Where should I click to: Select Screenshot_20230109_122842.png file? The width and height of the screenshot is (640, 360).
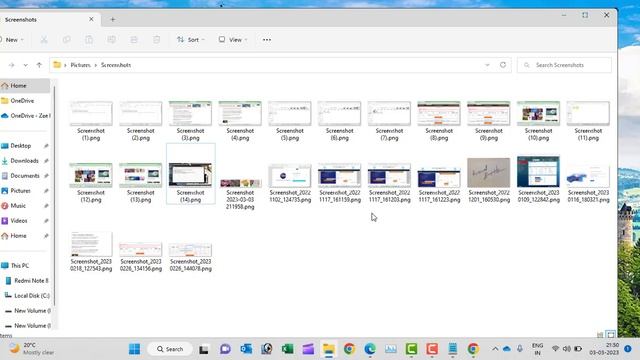point(538,179)
